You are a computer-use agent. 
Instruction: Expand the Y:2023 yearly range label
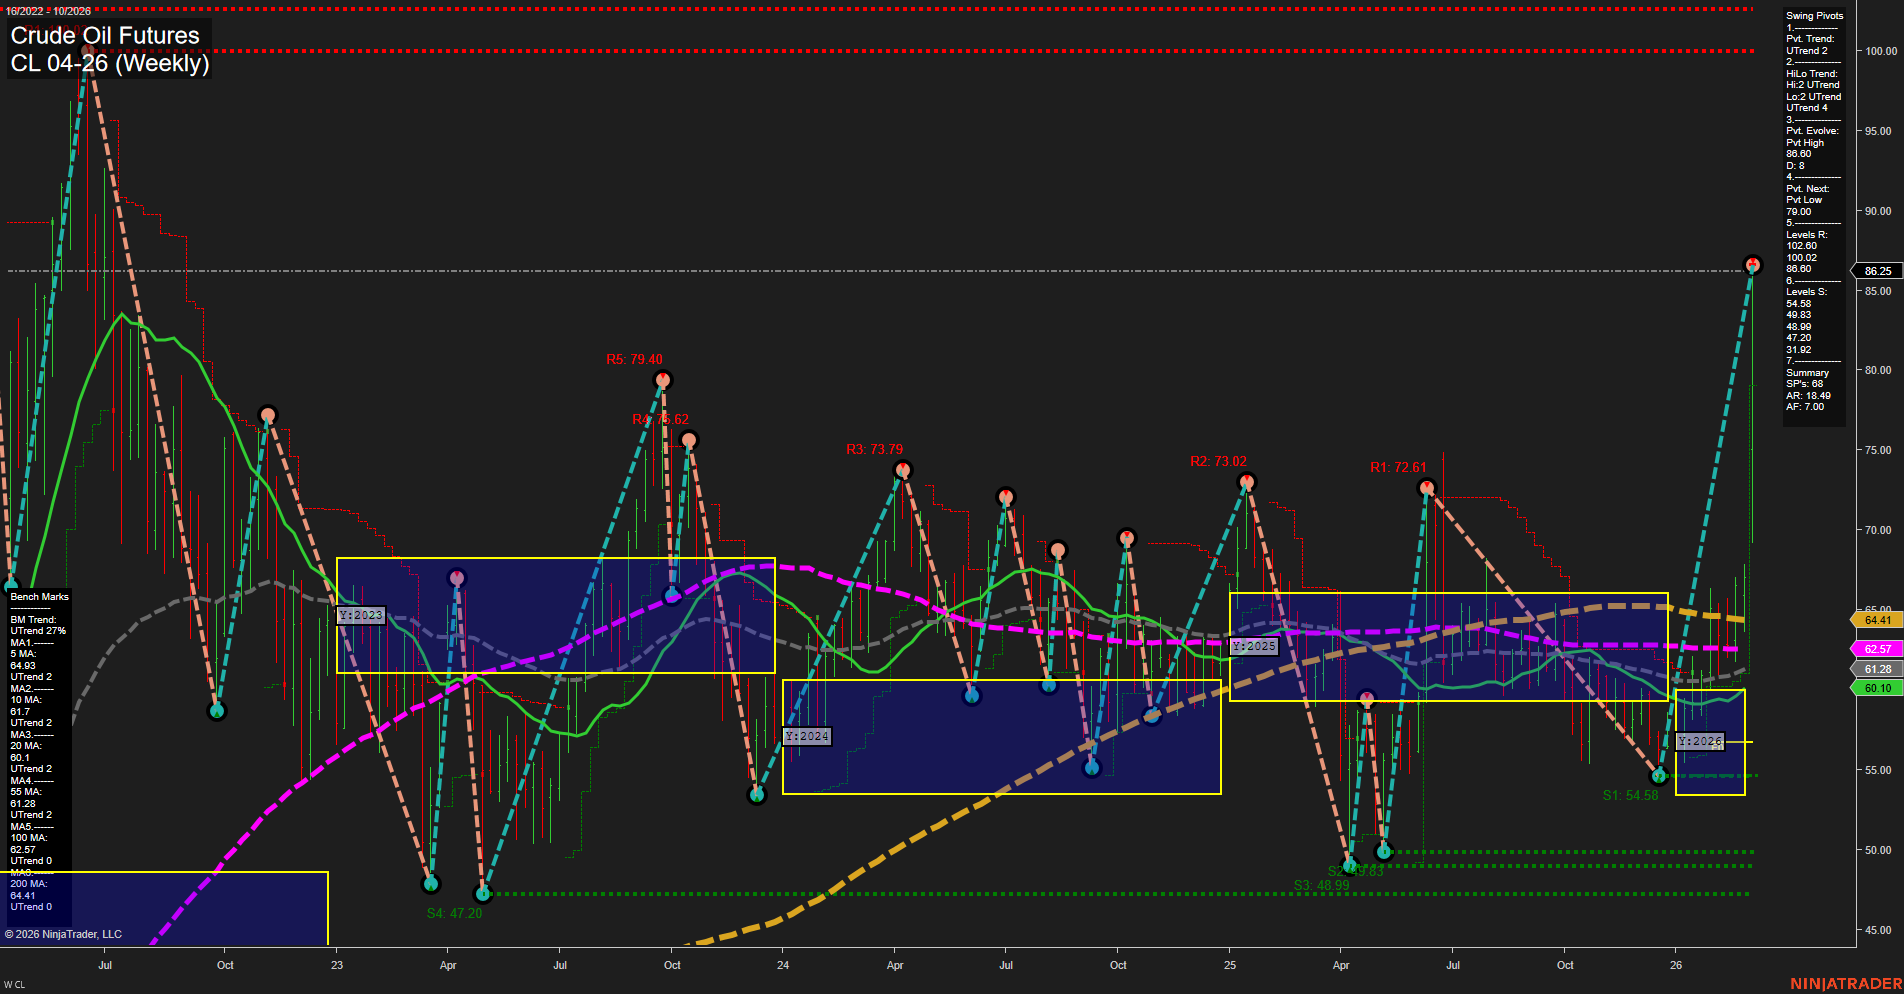click(360, 615)
